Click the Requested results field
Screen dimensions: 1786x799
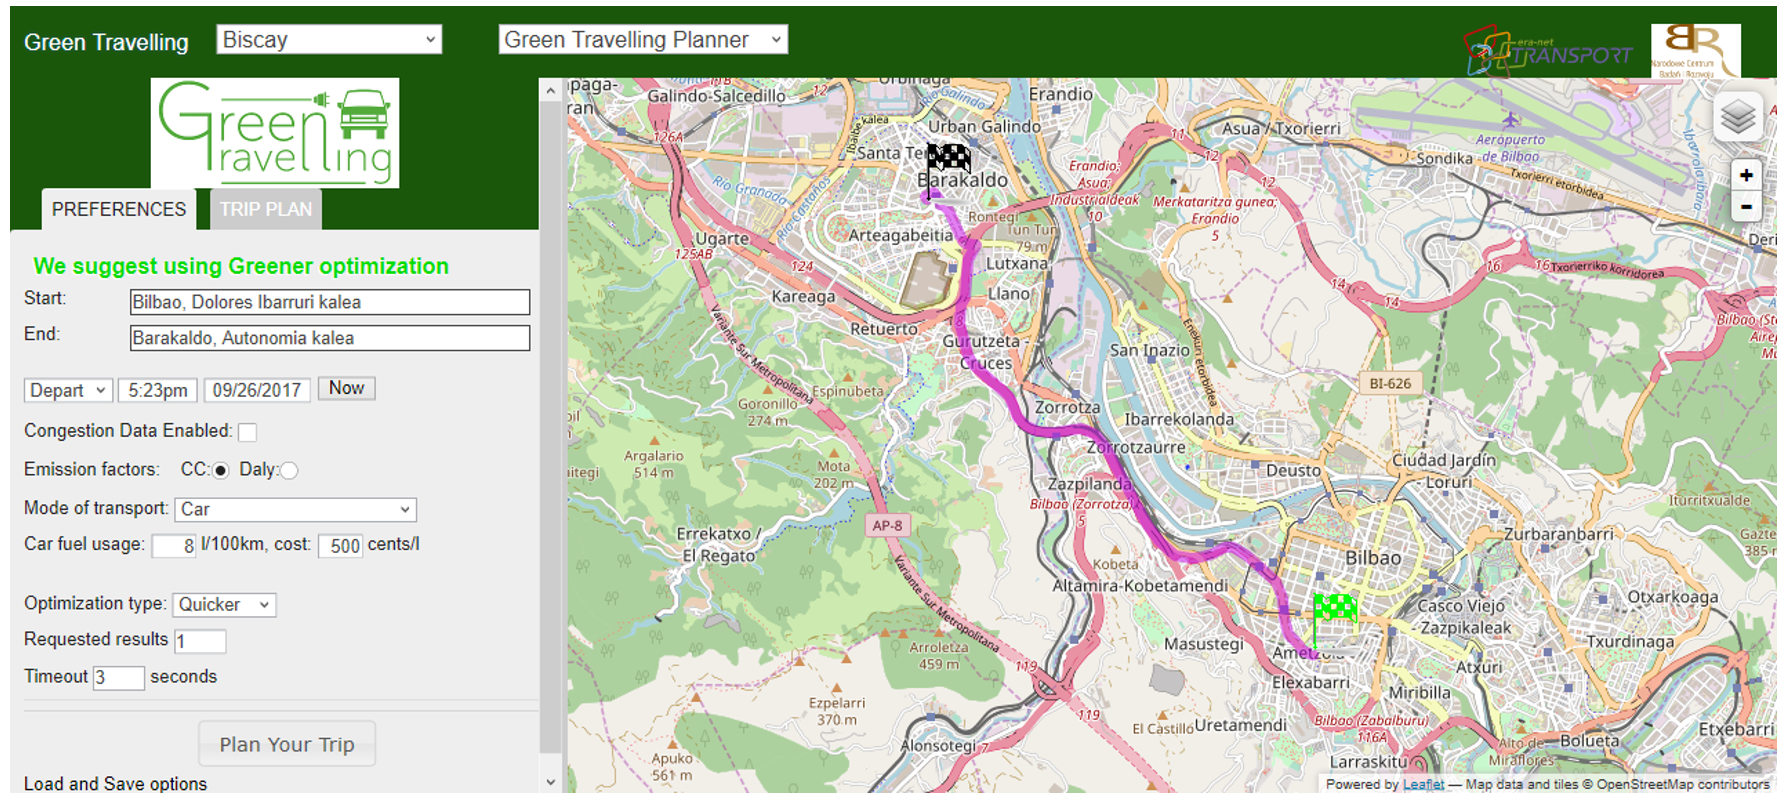(200, 641)
